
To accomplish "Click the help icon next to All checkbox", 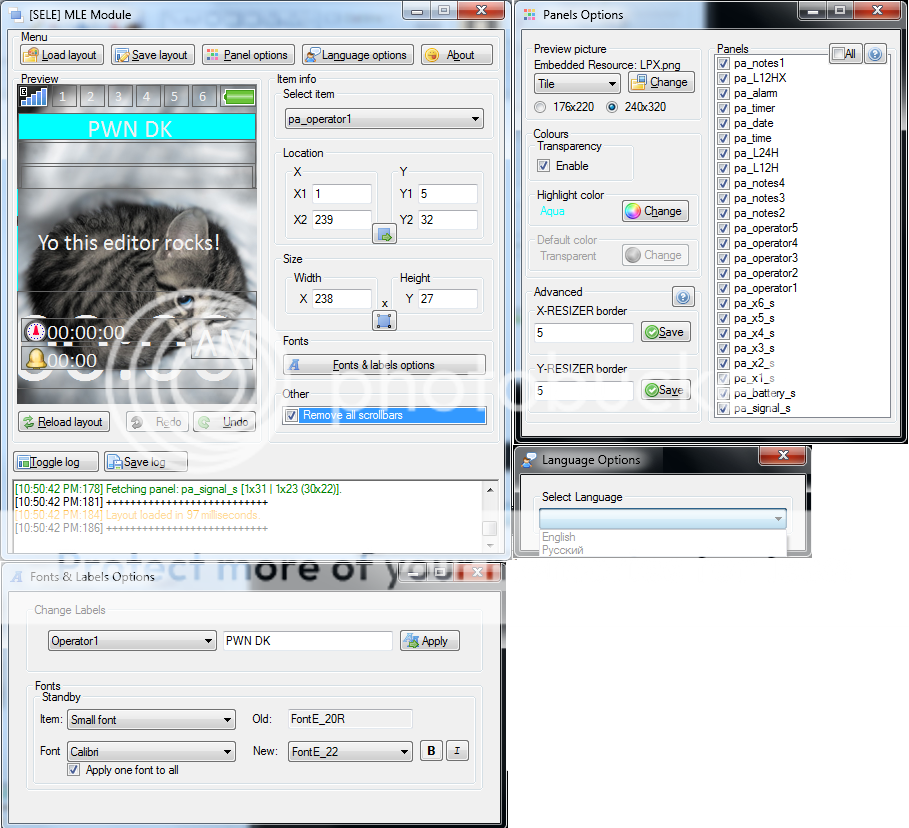I will pyautogui.click(x=875, y=54).
